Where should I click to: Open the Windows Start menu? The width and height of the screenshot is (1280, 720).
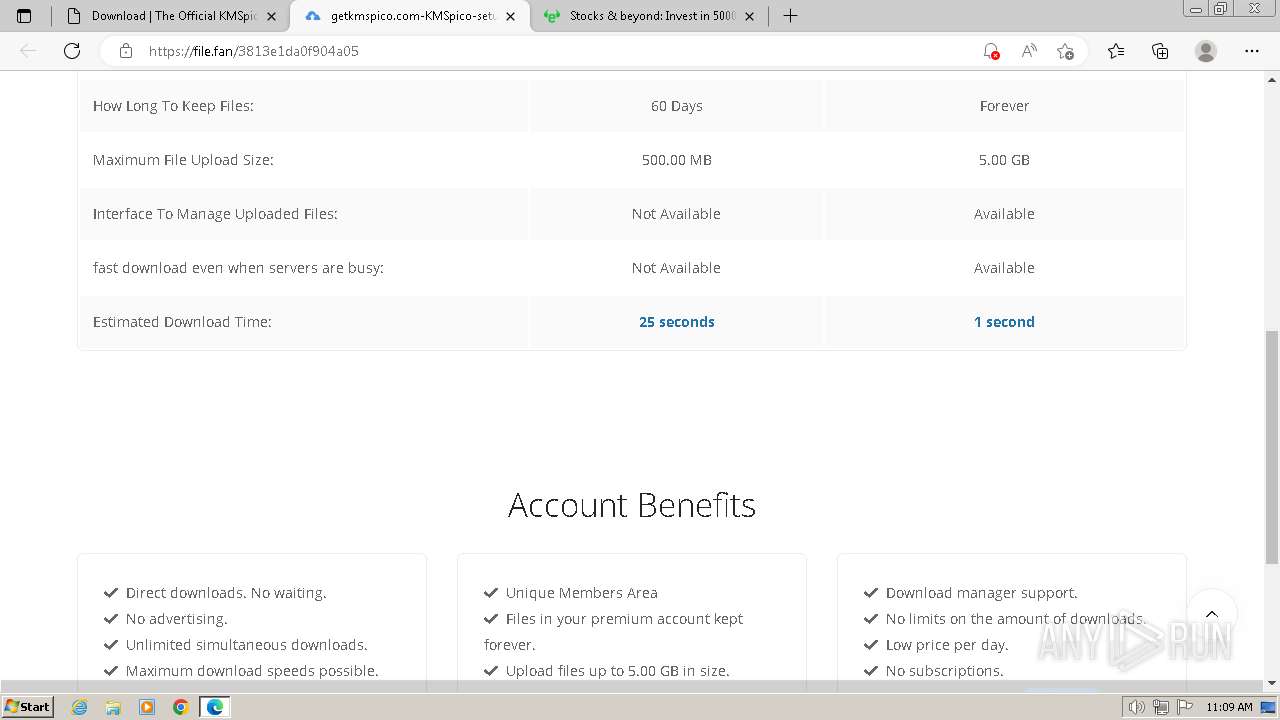click(27, 707)
